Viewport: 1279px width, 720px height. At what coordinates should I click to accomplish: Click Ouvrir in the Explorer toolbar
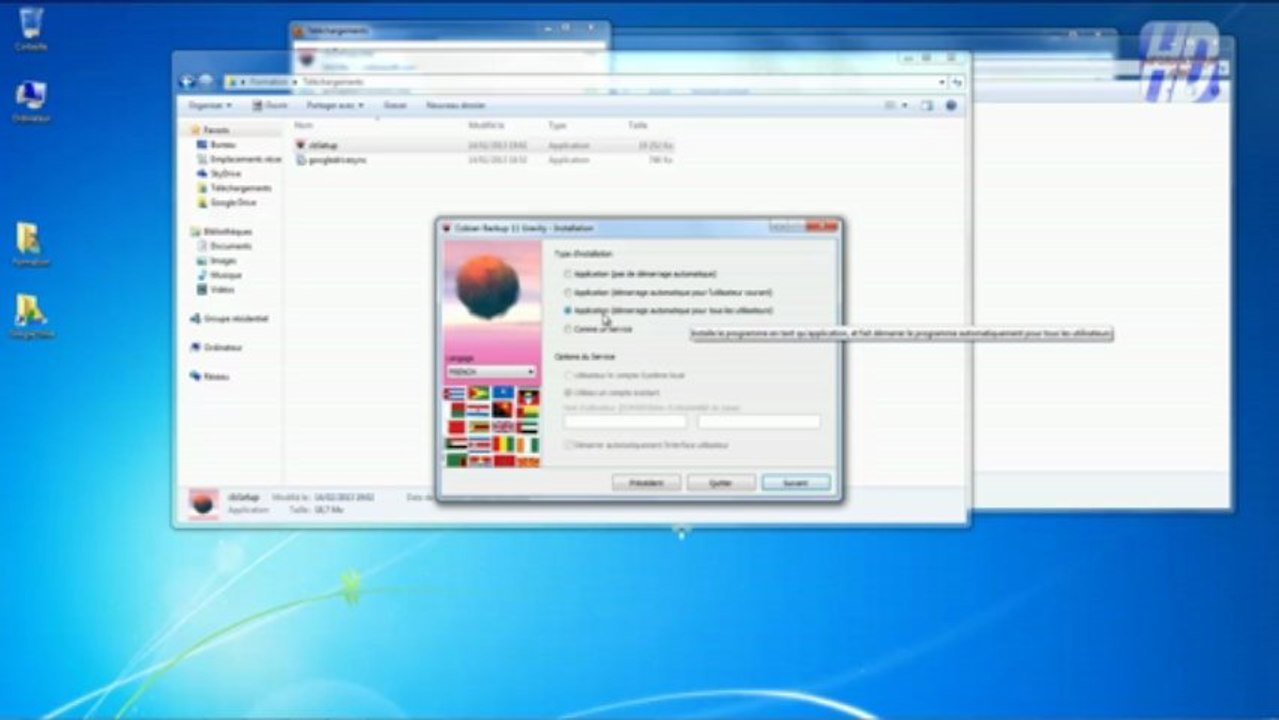click(270, 105)
